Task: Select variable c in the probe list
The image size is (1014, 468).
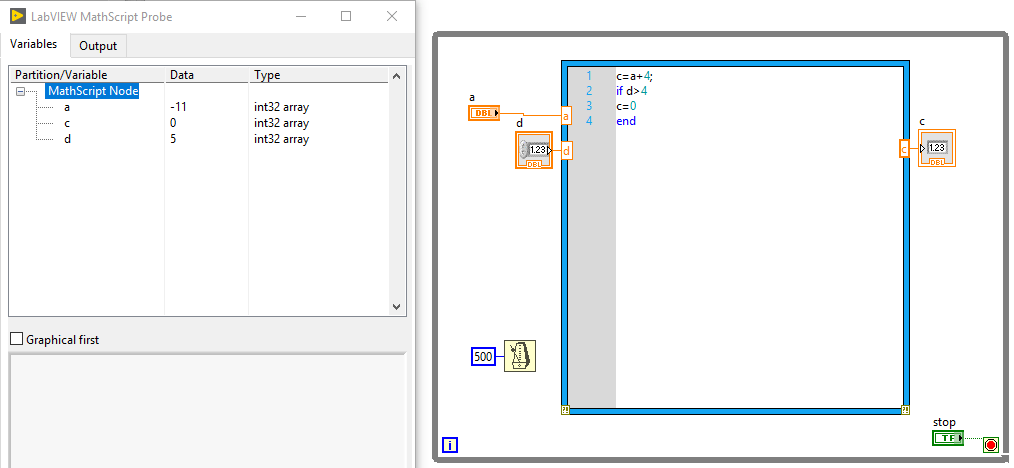Action: pyautogui.click(x=67, y=123)
